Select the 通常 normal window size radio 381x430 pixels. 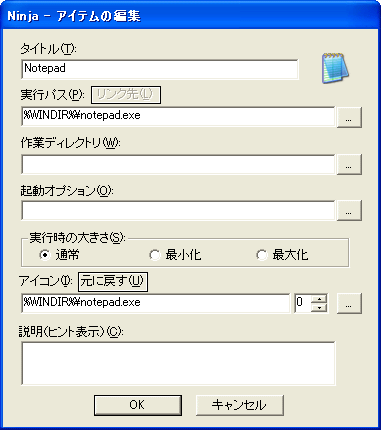[45, 255]
